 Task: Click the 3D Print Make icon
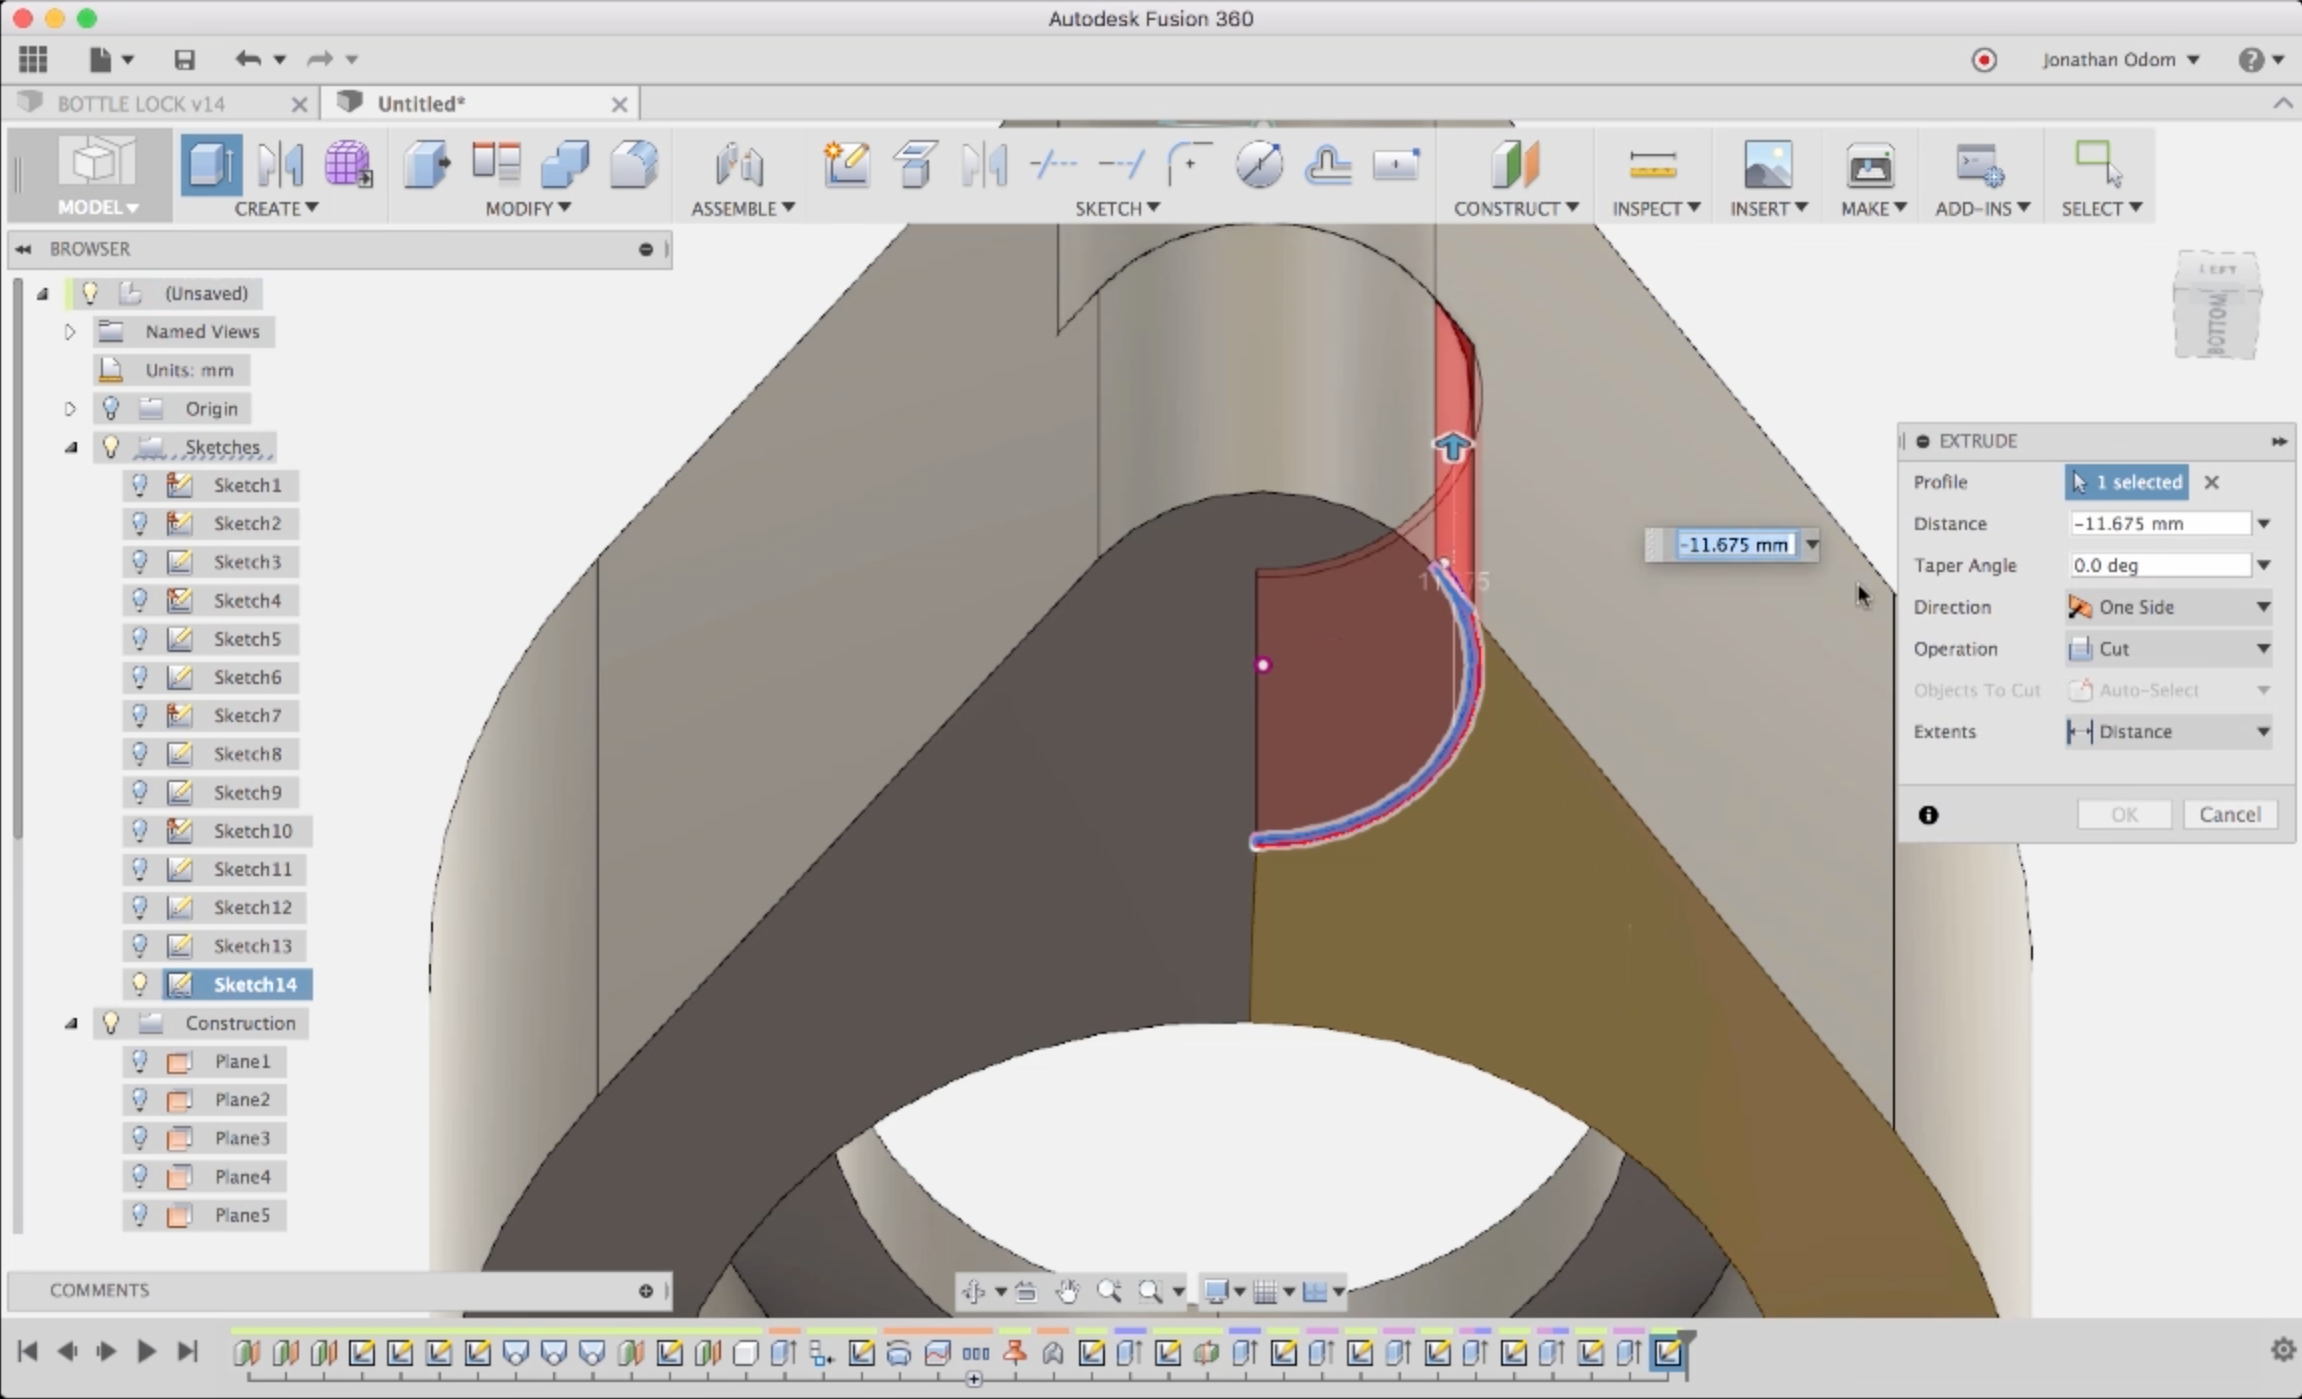pyautogui.click(x=1869, y=165)
